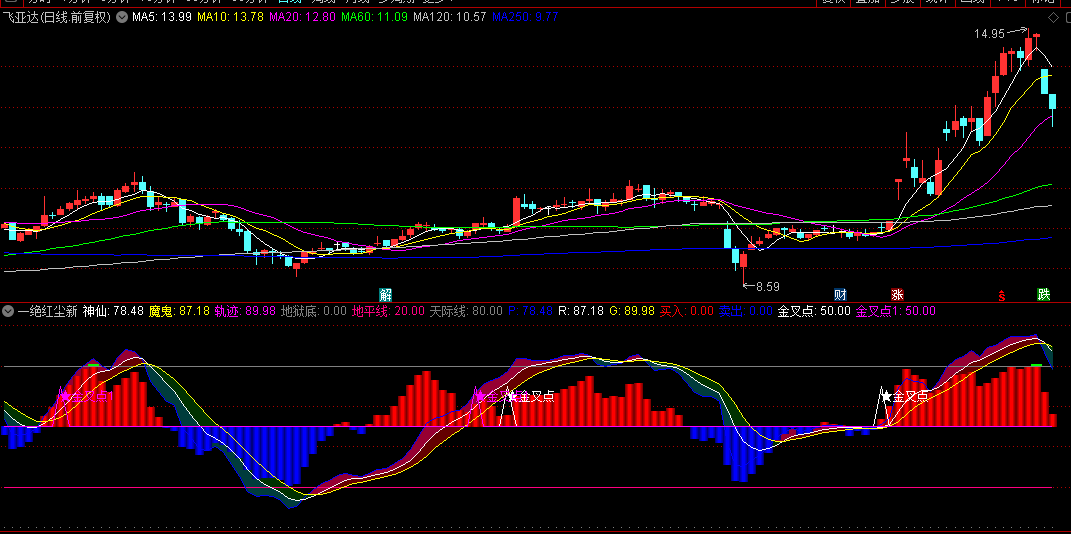Click the 地平线: 20.00 value
The height and width of the screenshot is (534, 1071).
tap(388, 311)
